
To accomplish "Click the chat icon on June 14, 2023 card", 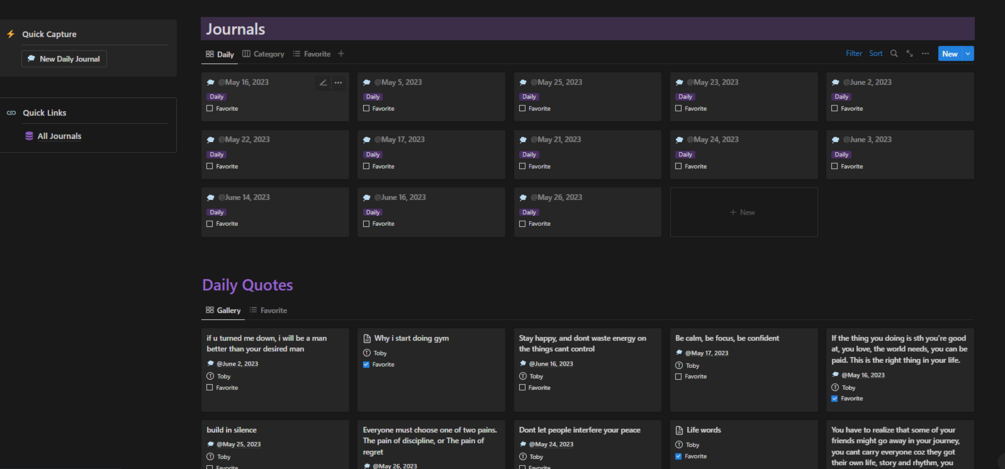I will pos(210,197).
